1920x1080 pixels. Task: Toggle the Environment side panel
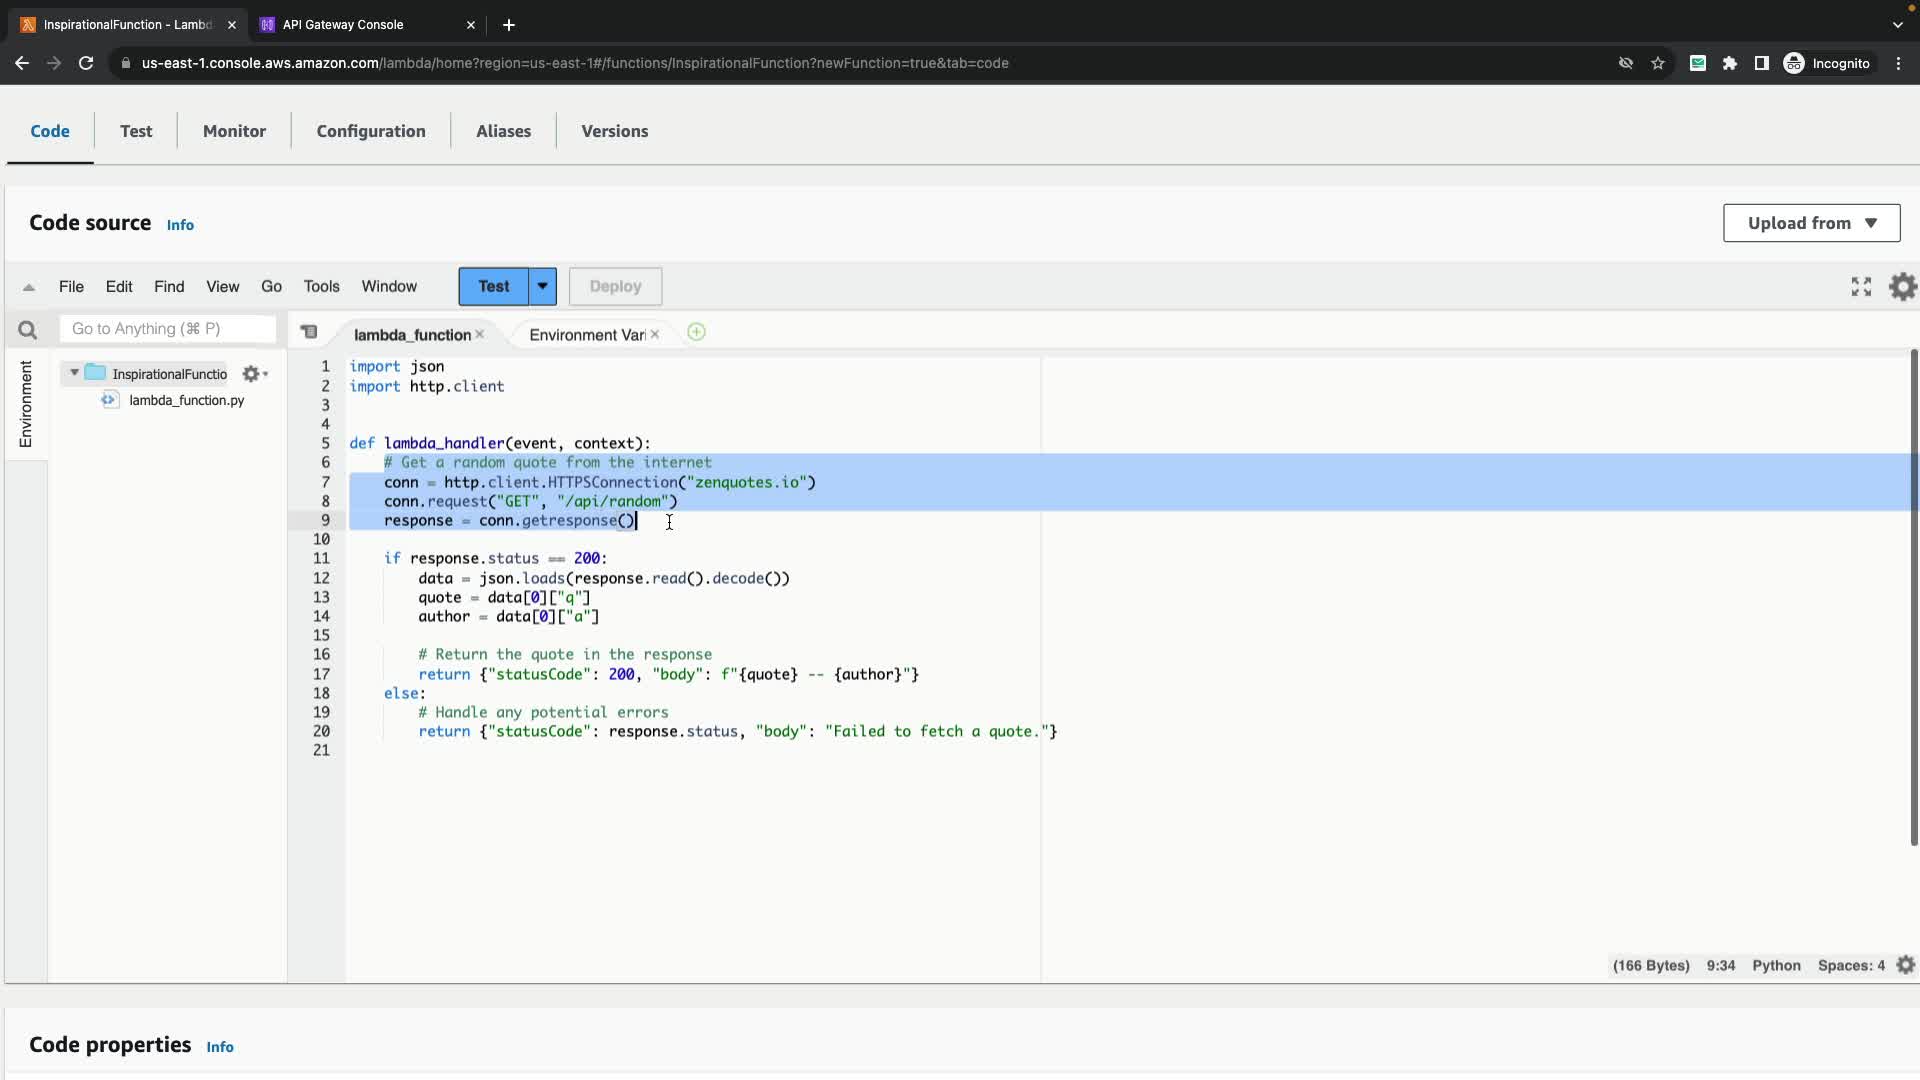pos(26,404)
